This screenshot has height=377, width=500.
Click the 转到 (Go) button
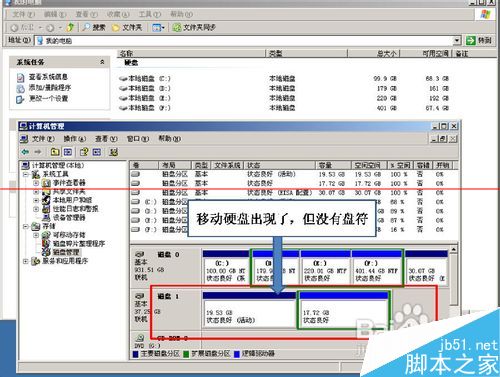[479, 41]
